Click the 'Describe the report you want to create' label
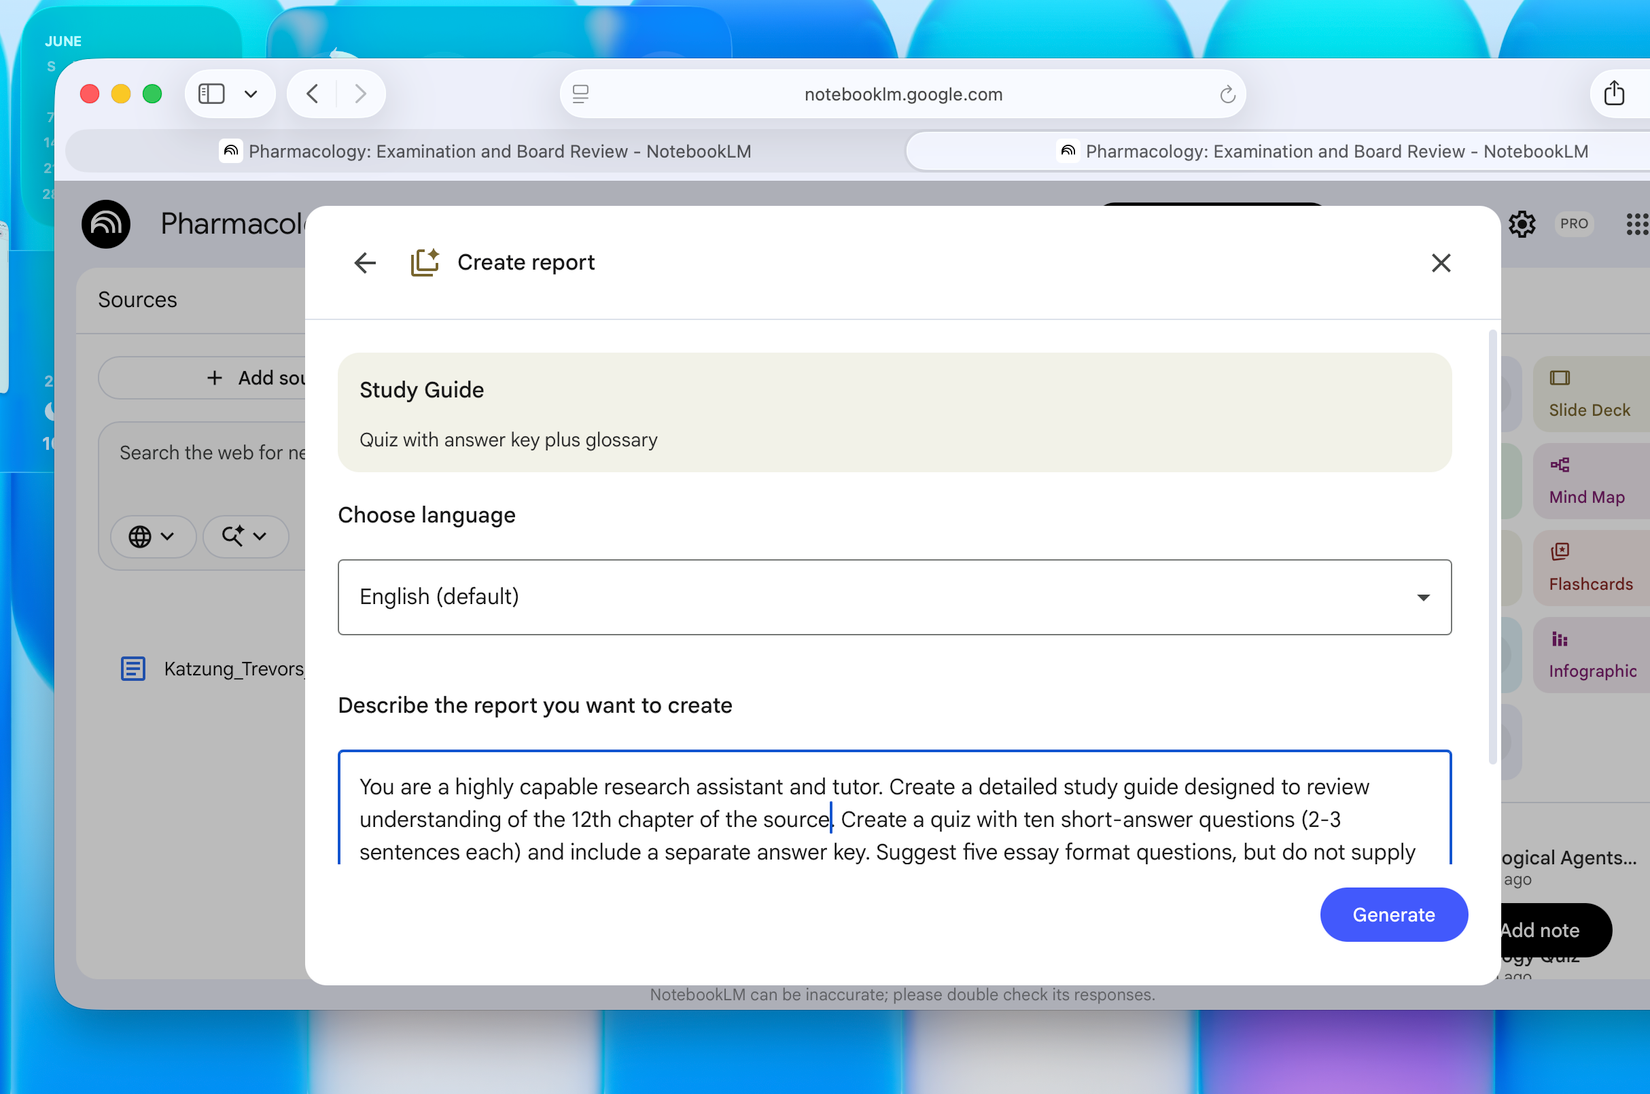 click(535, 706)
